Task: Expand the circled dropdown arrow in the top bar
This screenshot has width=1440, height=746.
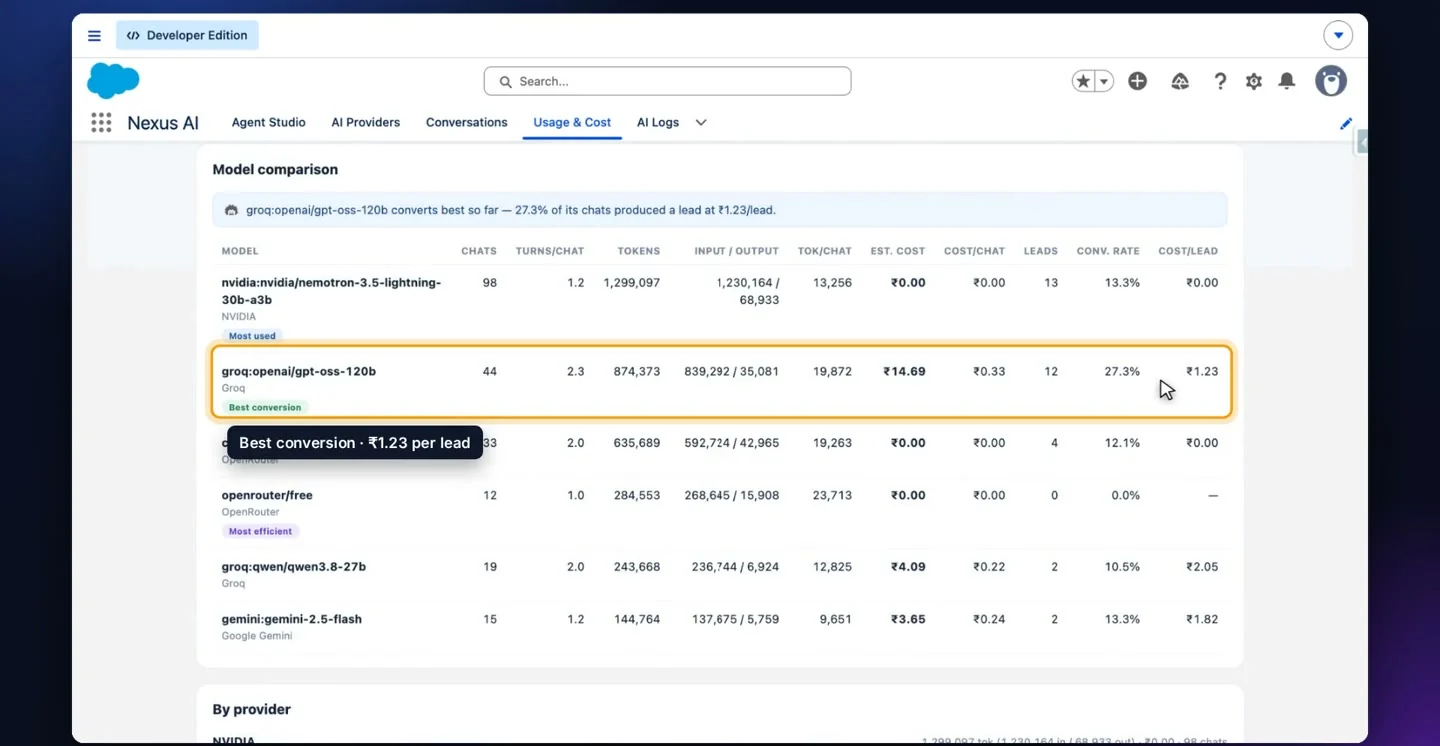Action: 1338,36
